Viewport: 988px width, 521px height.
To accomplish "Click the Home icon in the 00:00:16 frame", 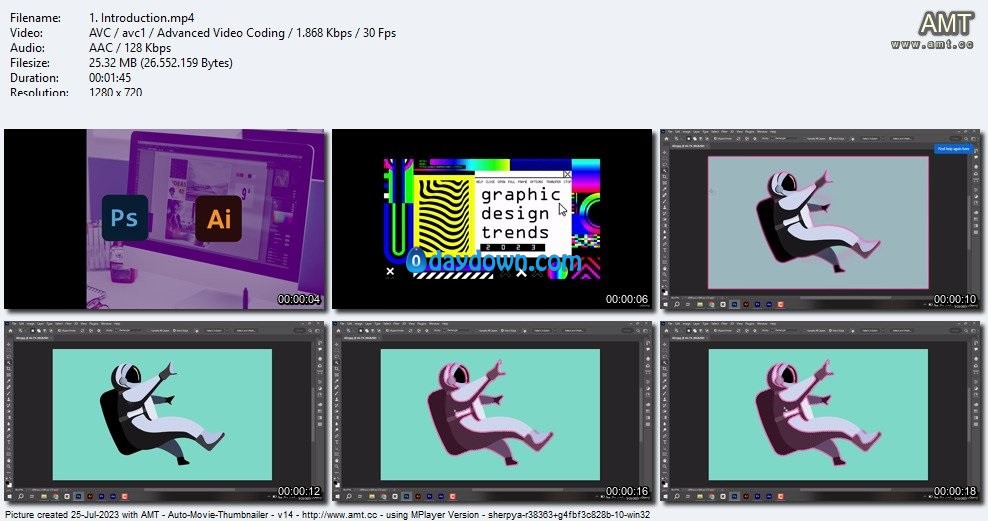I will click(x=338, y=331).
